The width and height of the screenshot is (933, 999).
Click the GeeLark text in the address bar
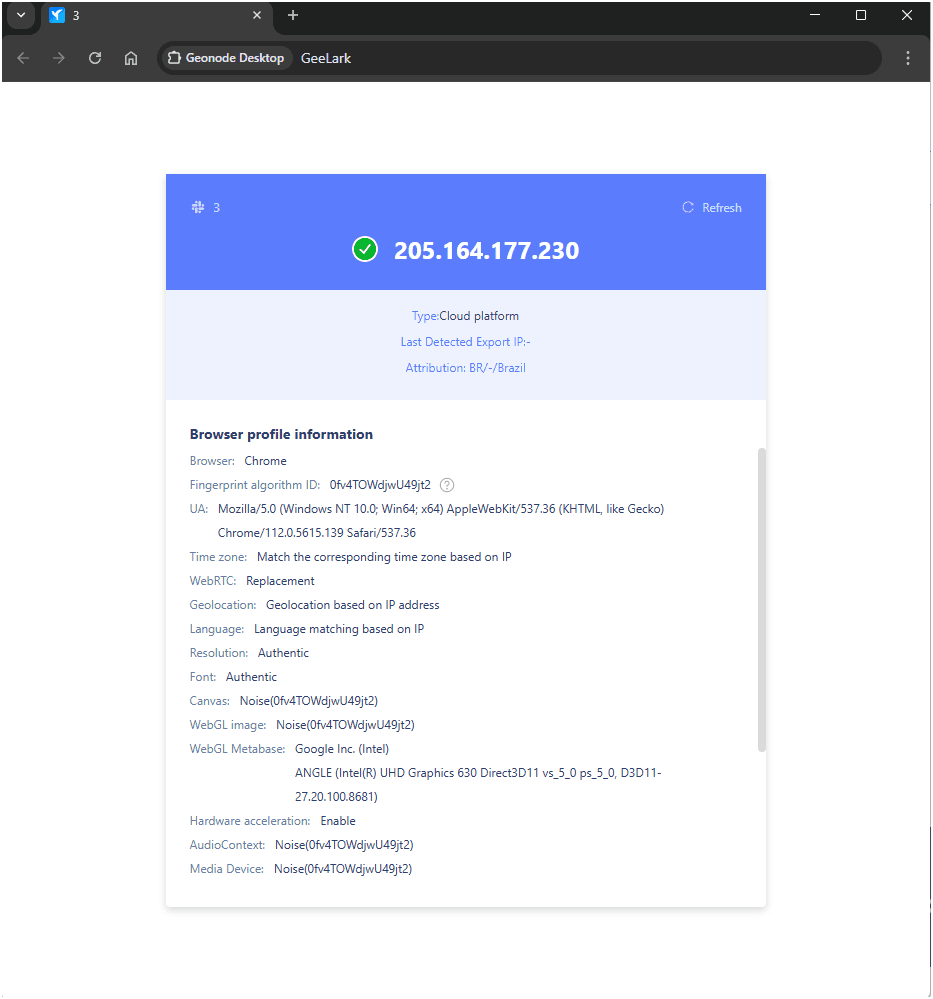[325, 58]
